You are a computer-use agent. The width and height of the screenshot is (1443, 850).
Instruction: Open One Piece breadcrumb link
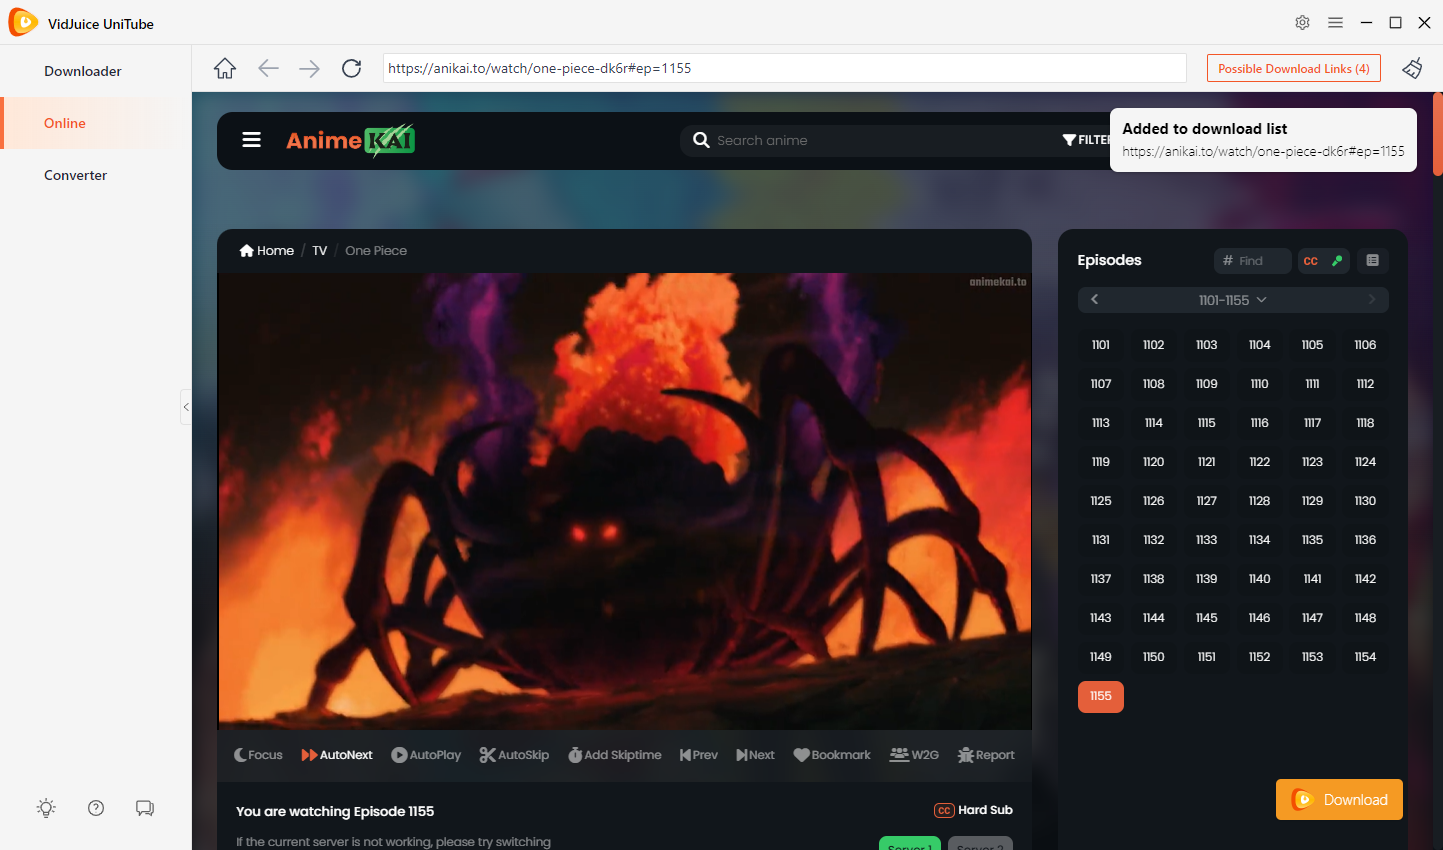click(376, 250)
